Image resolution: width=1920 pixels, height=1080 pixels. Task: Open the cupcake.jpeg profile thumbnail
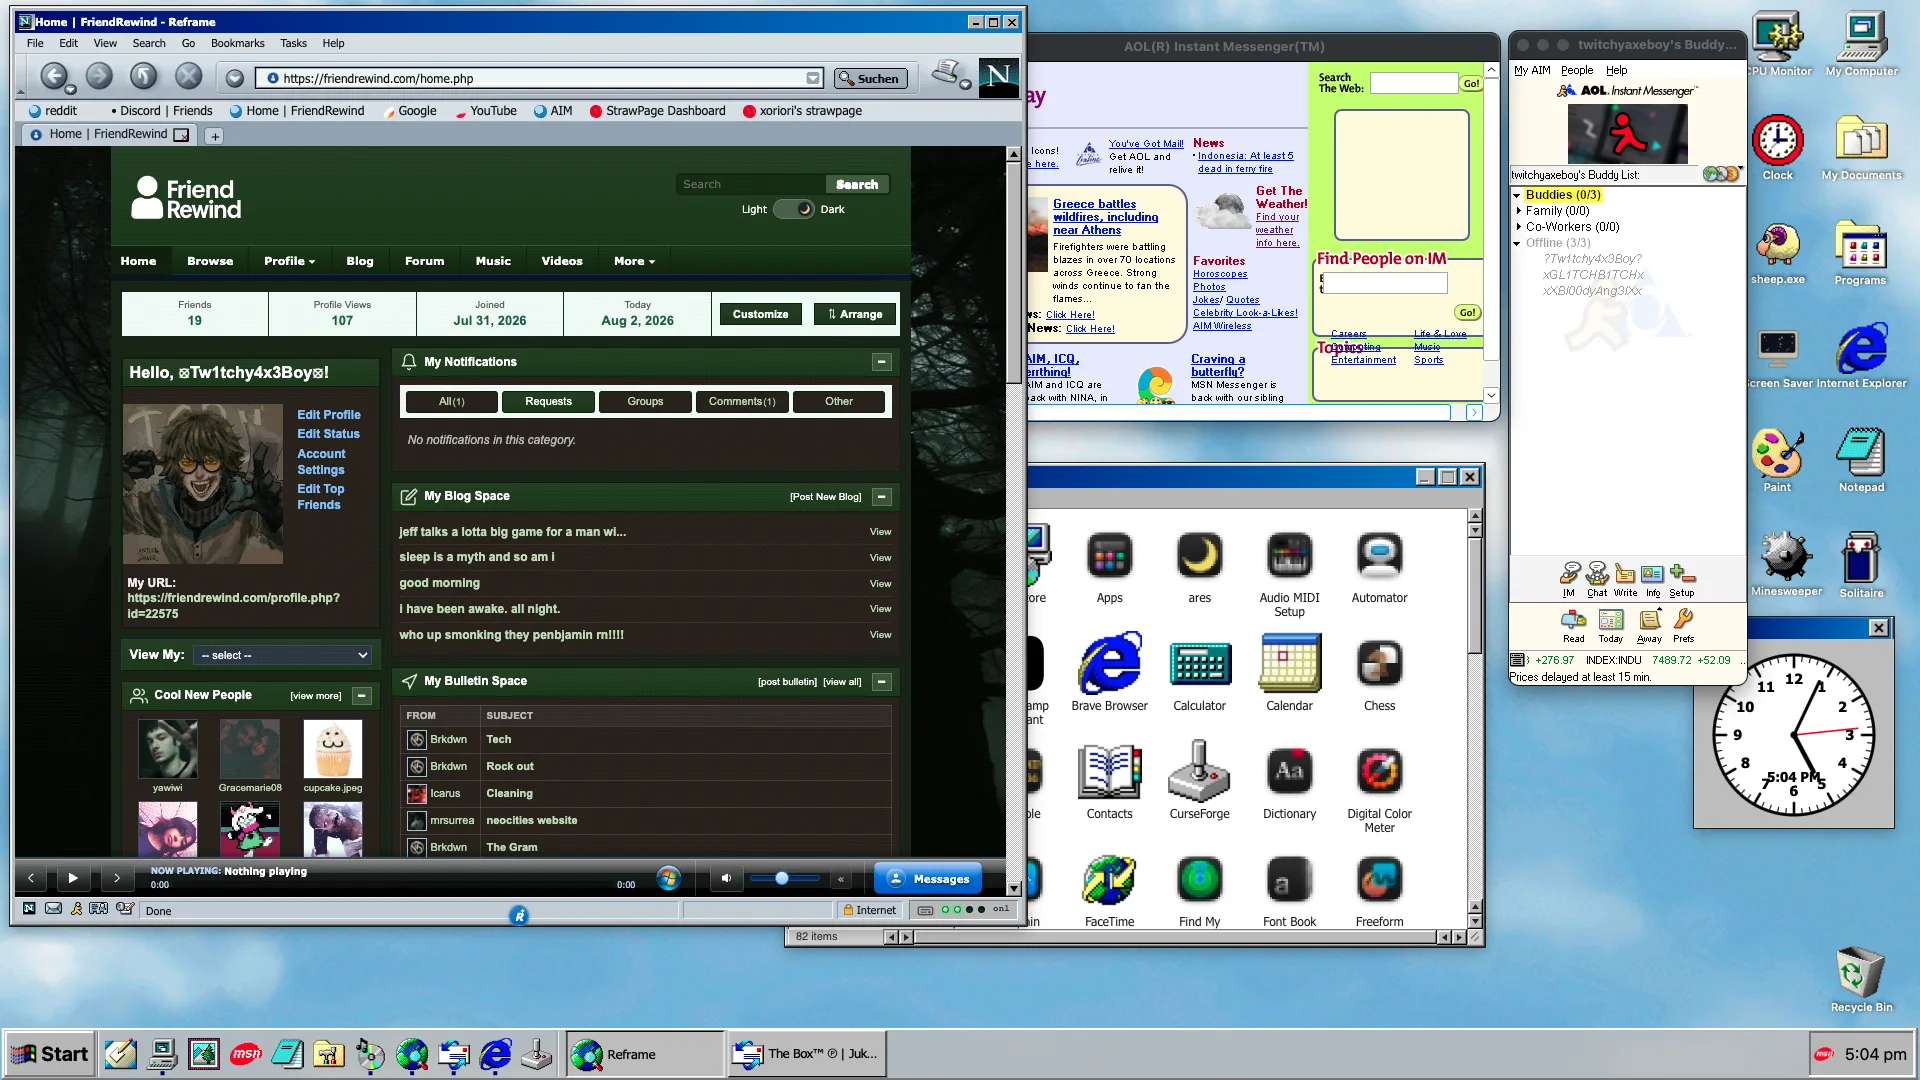333,749
